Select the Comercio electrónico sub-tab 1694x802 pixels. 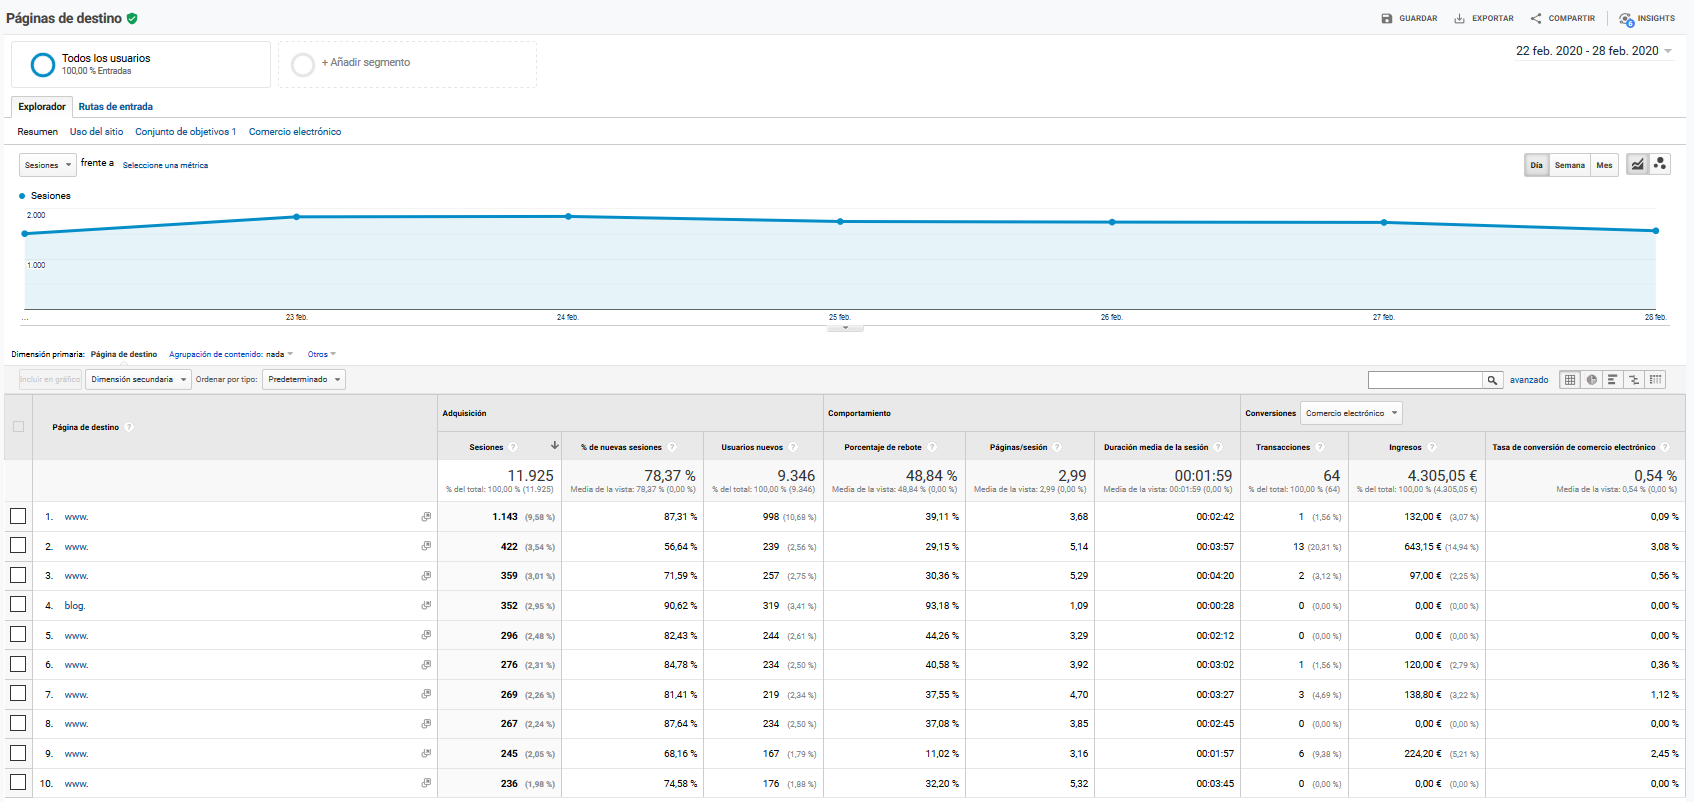(x=295, y=132)
